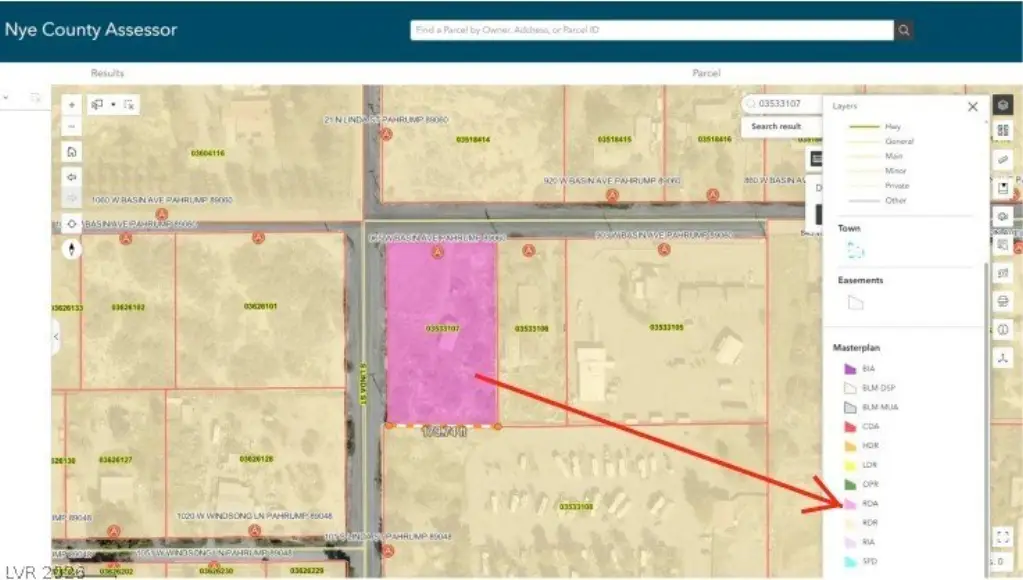Focus the Find a Parcel search box
Viewport: 1023px width, 580px height.
coord(652,30)
